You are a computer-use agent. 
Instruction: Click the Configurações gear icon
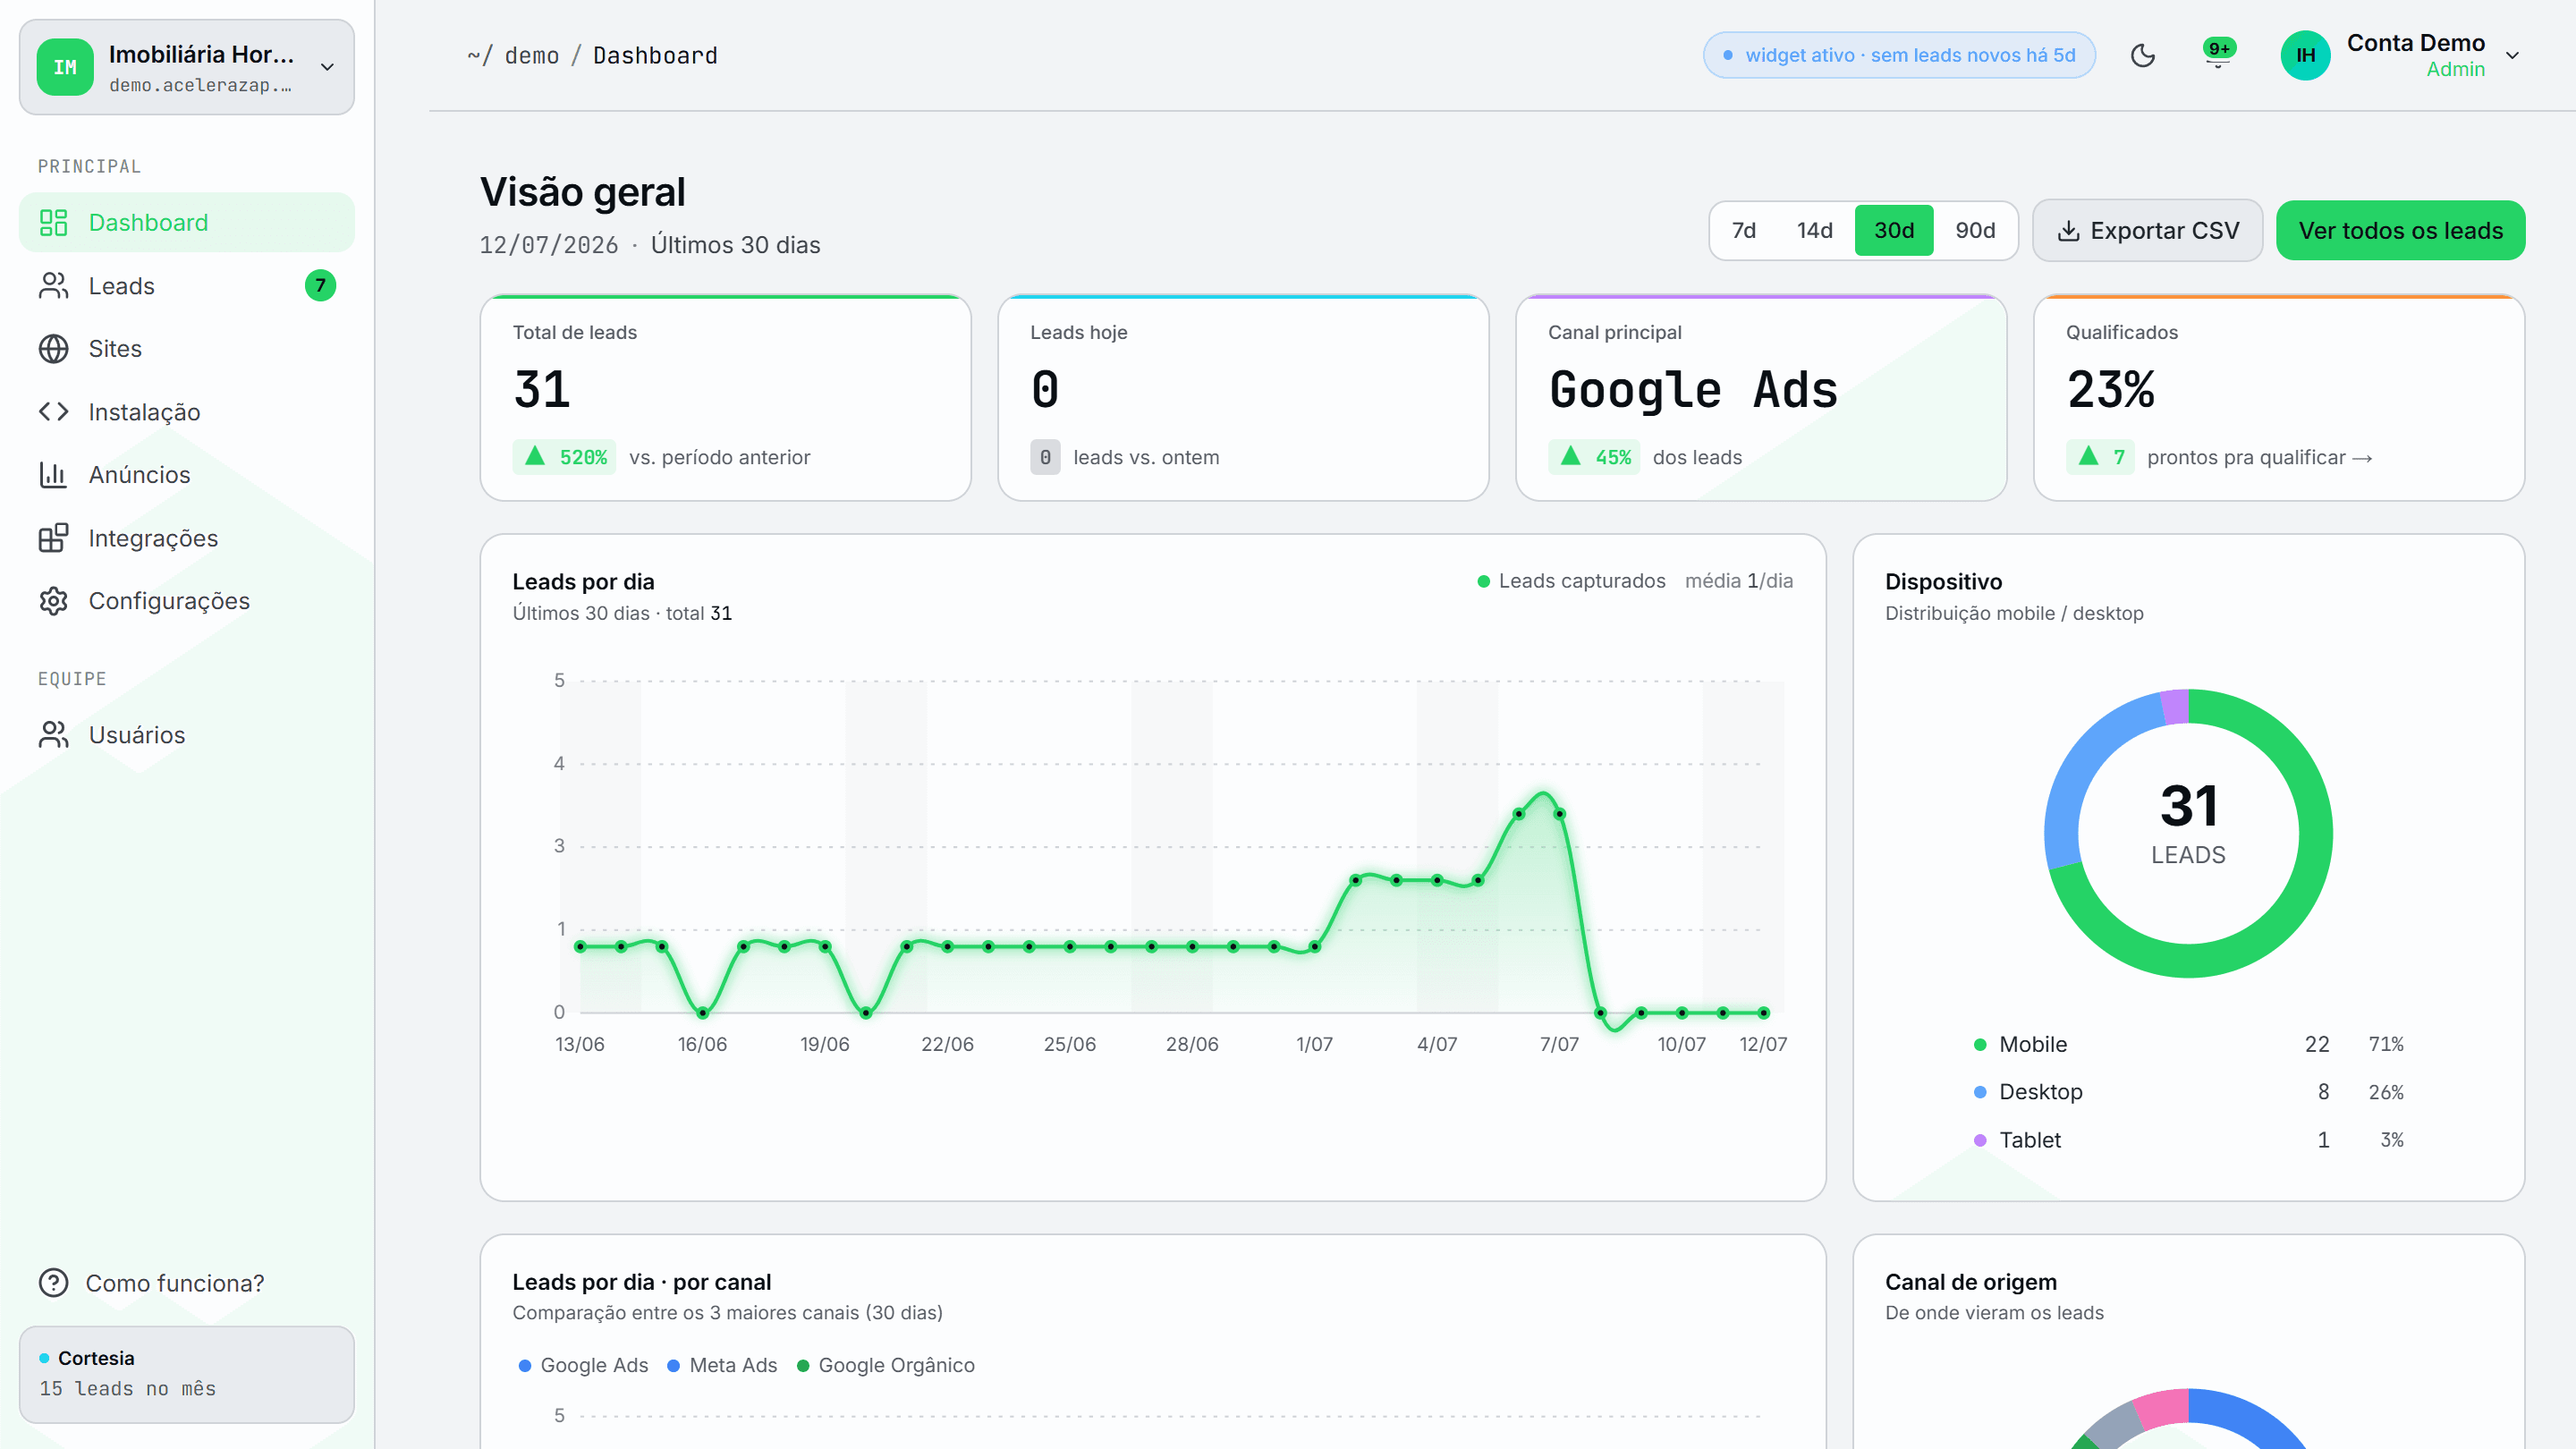click(53, 601)
